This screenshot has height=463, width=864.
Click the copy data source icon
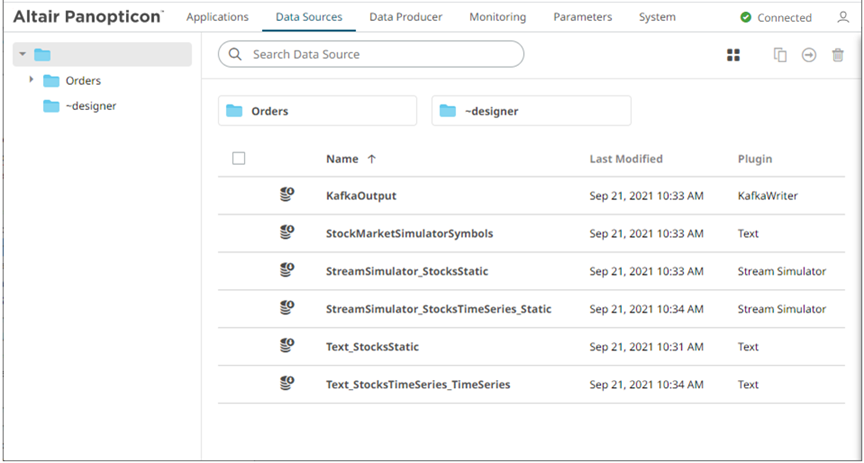780,55
